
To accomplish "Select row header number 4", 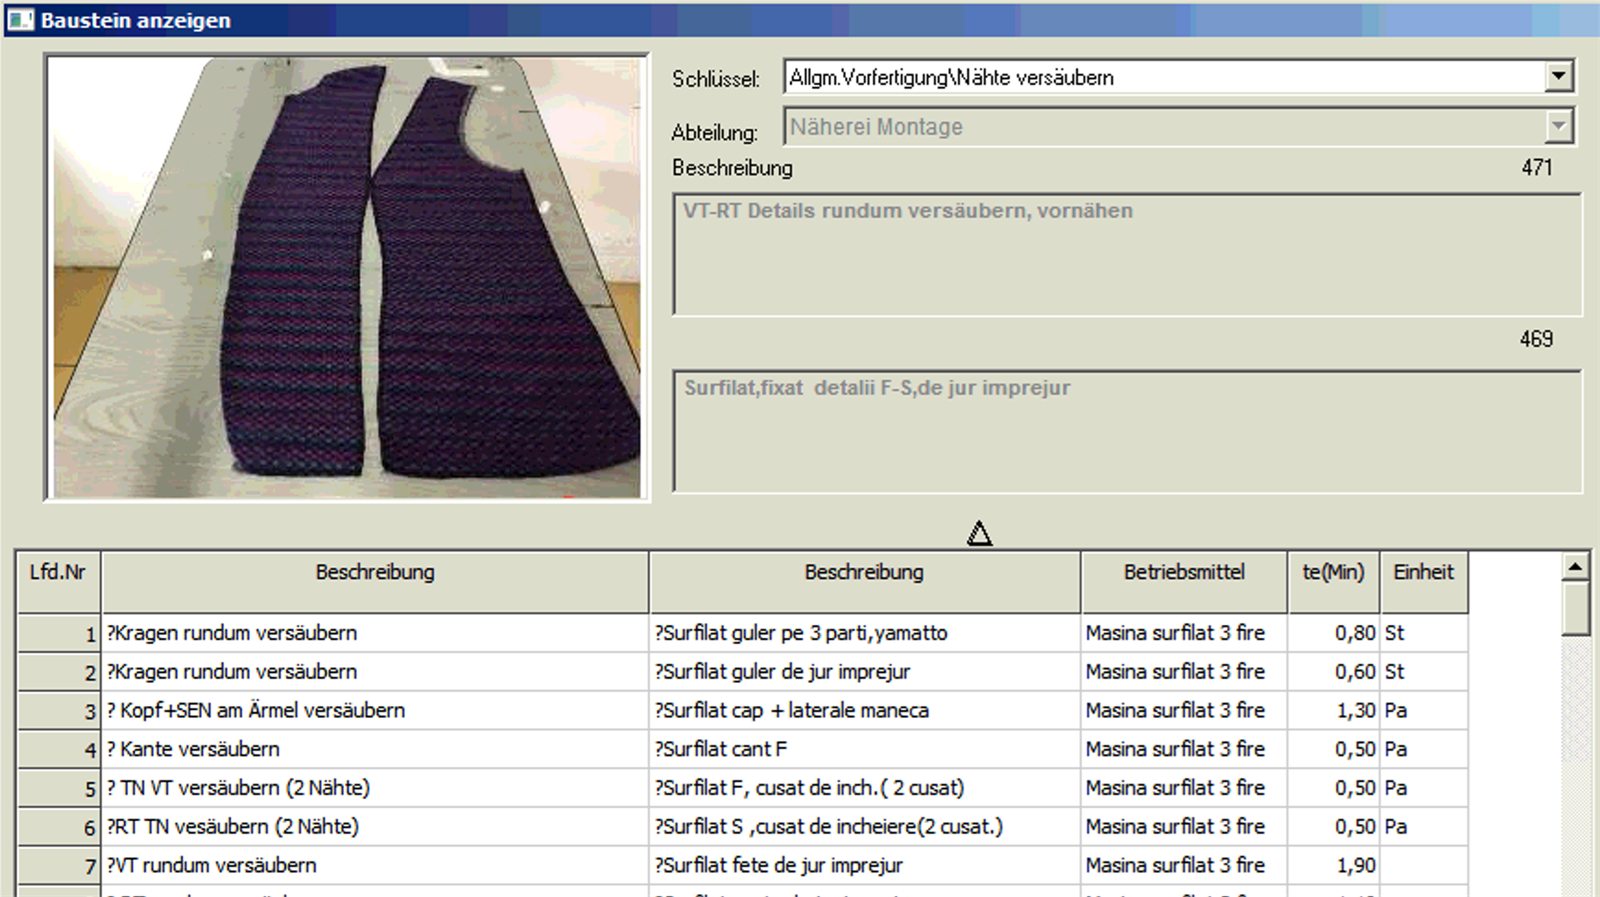I will pos(58,749).
